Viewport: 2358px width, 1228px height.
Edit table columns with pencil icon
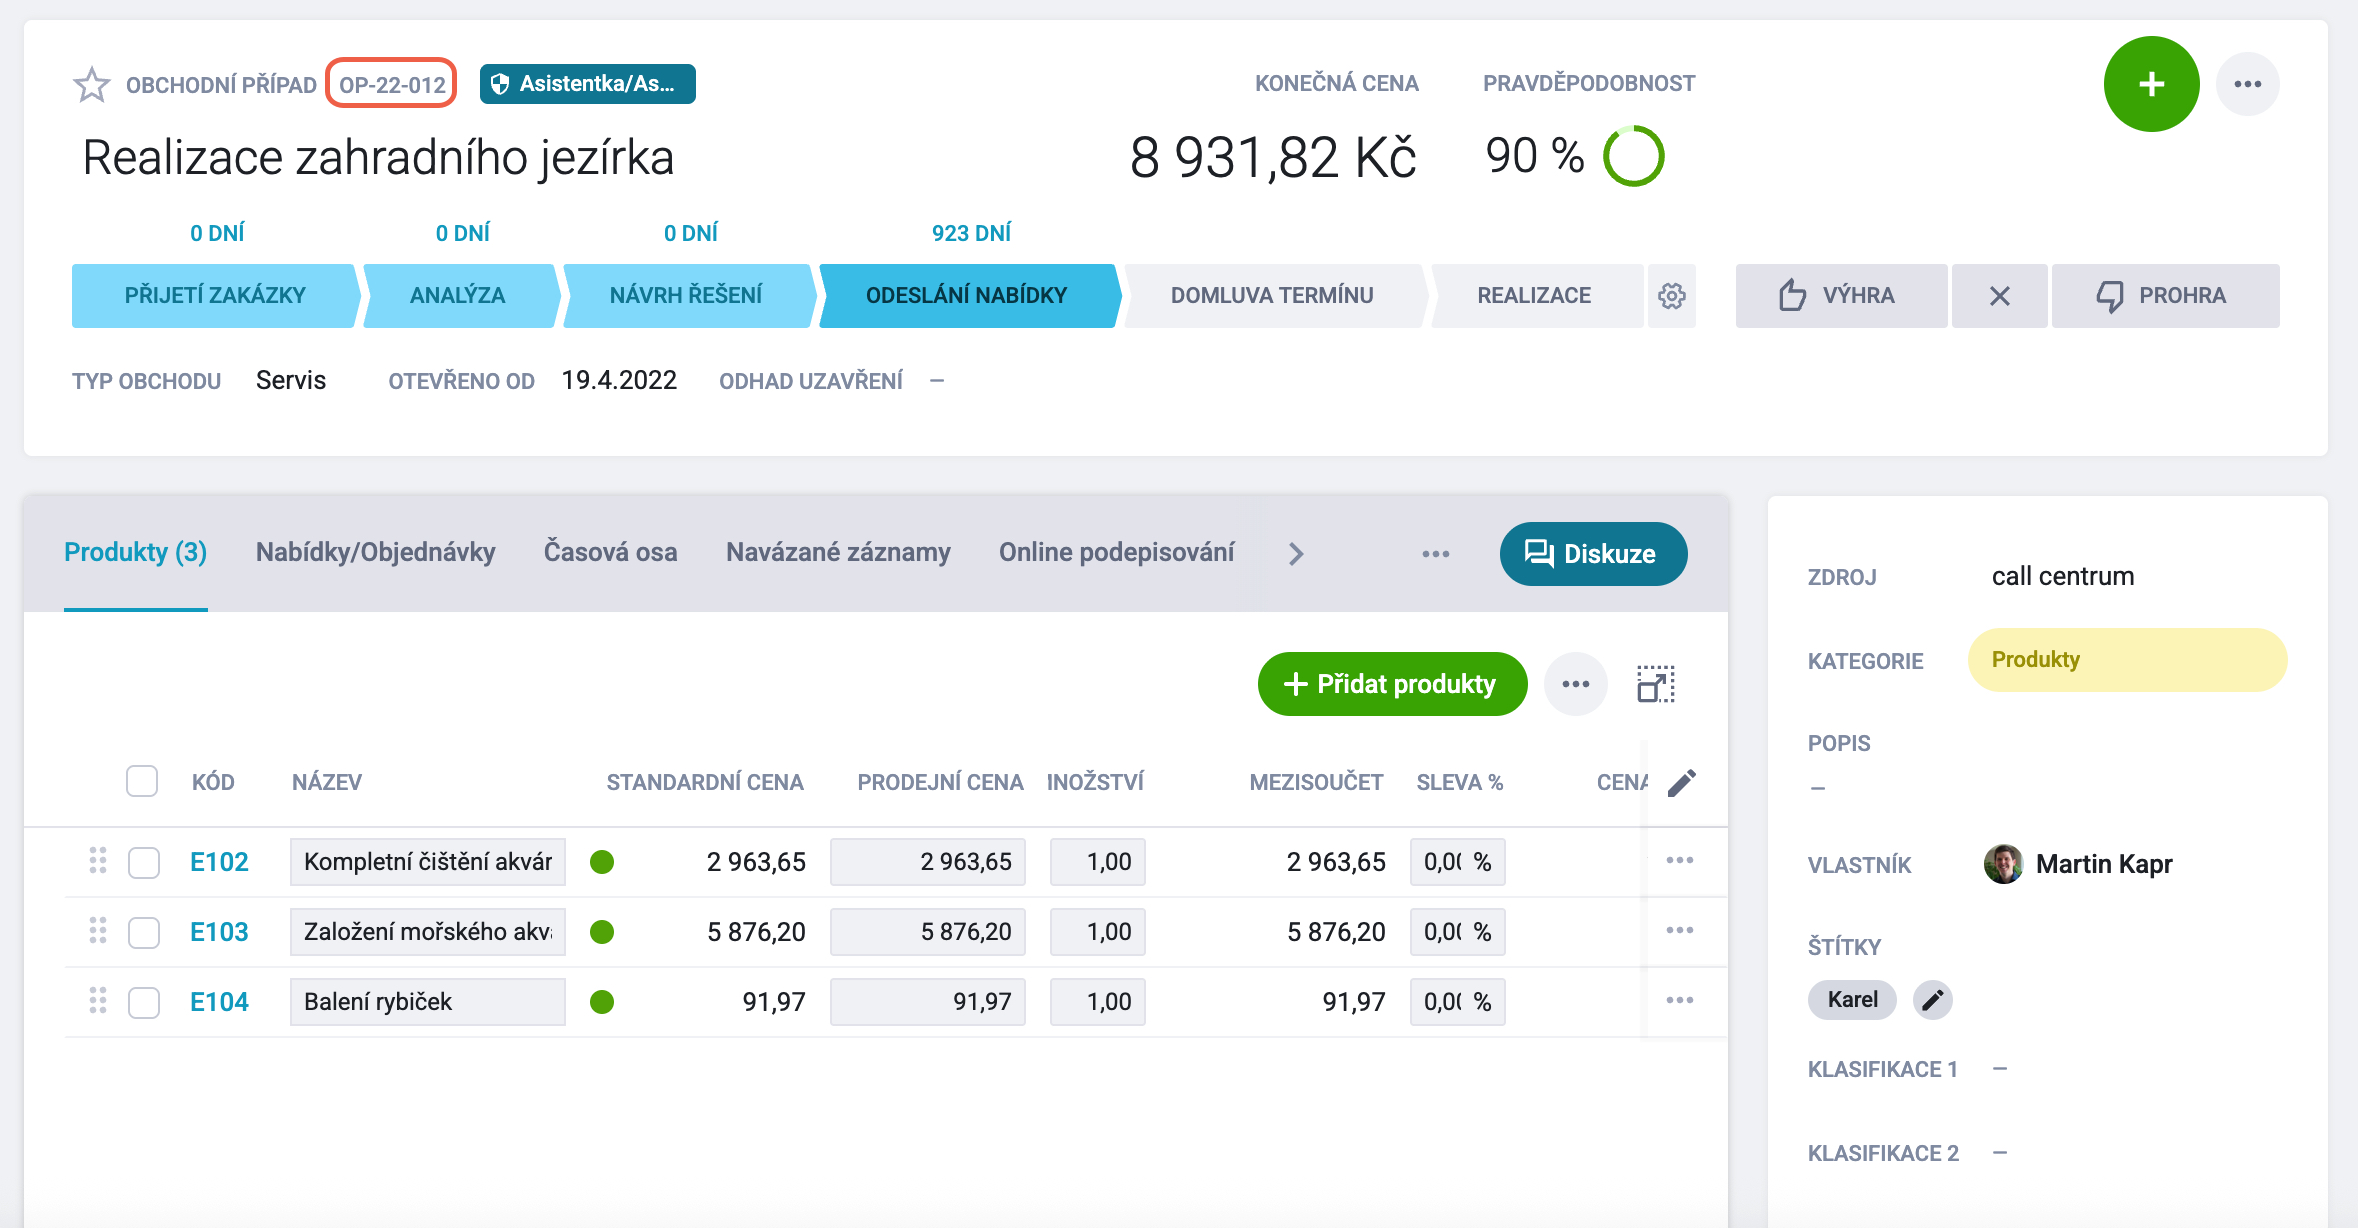[1682, 782]
